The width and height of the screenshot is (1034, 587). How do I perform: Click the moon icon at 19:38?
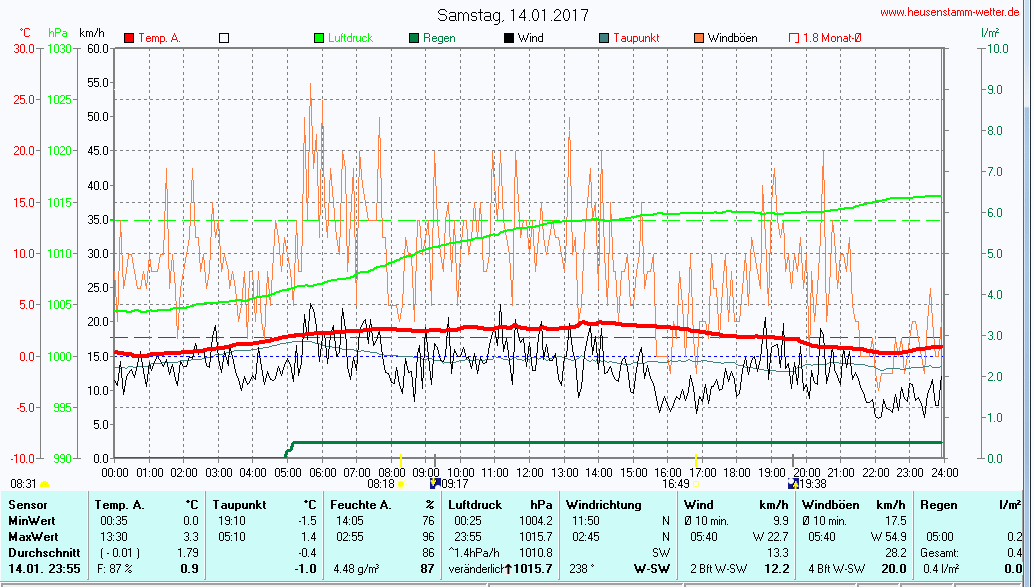(x=794, y=483)
